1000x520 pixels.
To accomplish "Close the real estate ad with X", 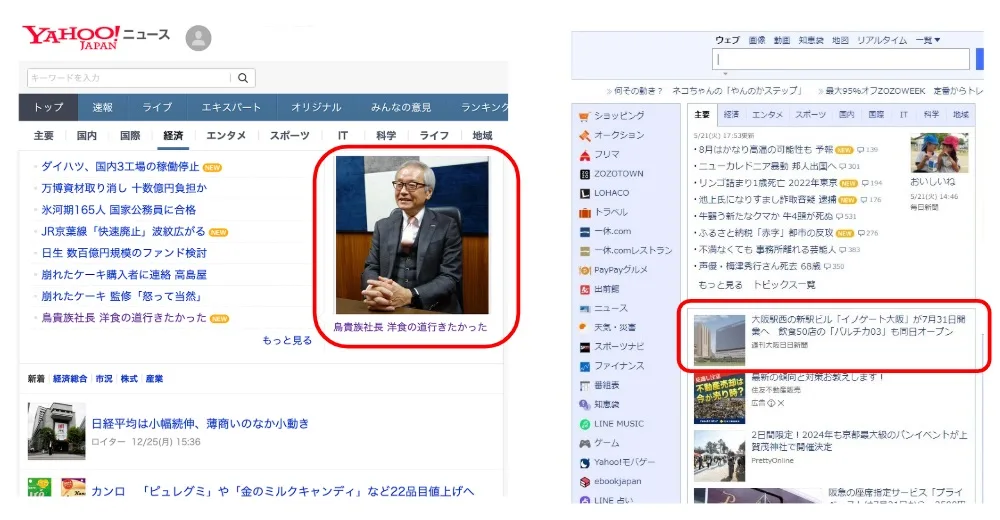I will (x=780, y=403).
